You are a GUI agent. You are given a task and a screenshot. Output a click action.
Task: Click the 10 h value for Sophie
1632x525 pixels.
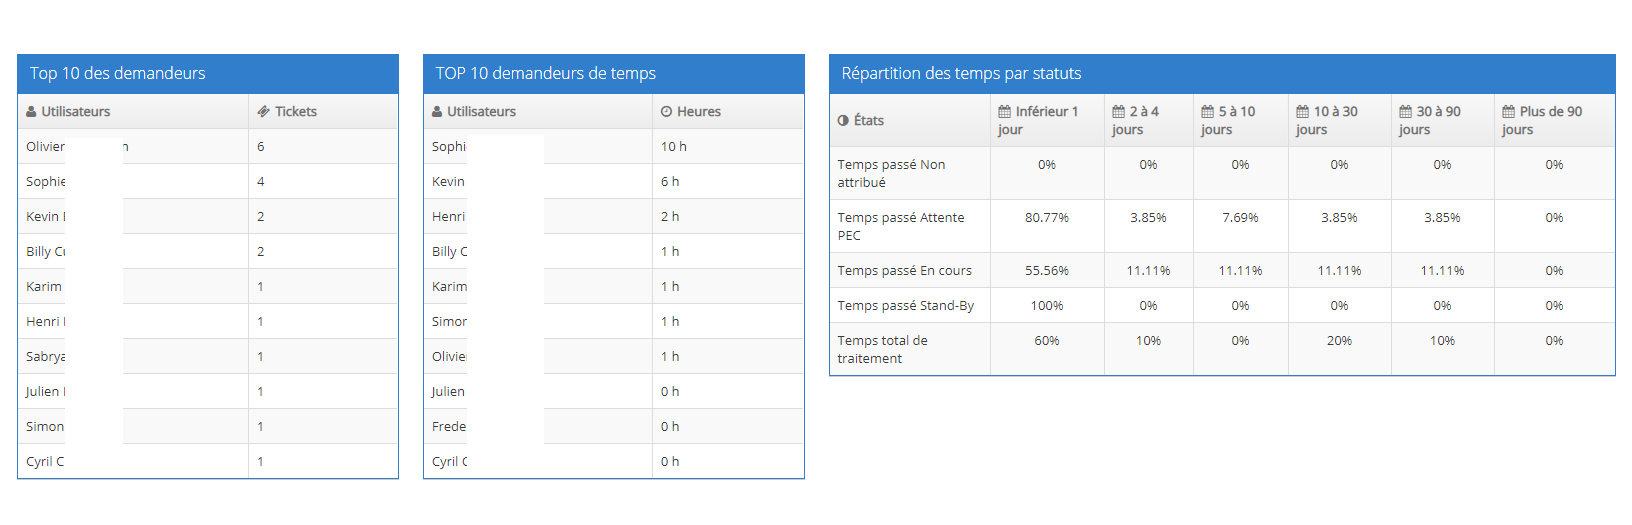[x=674, y=146]
